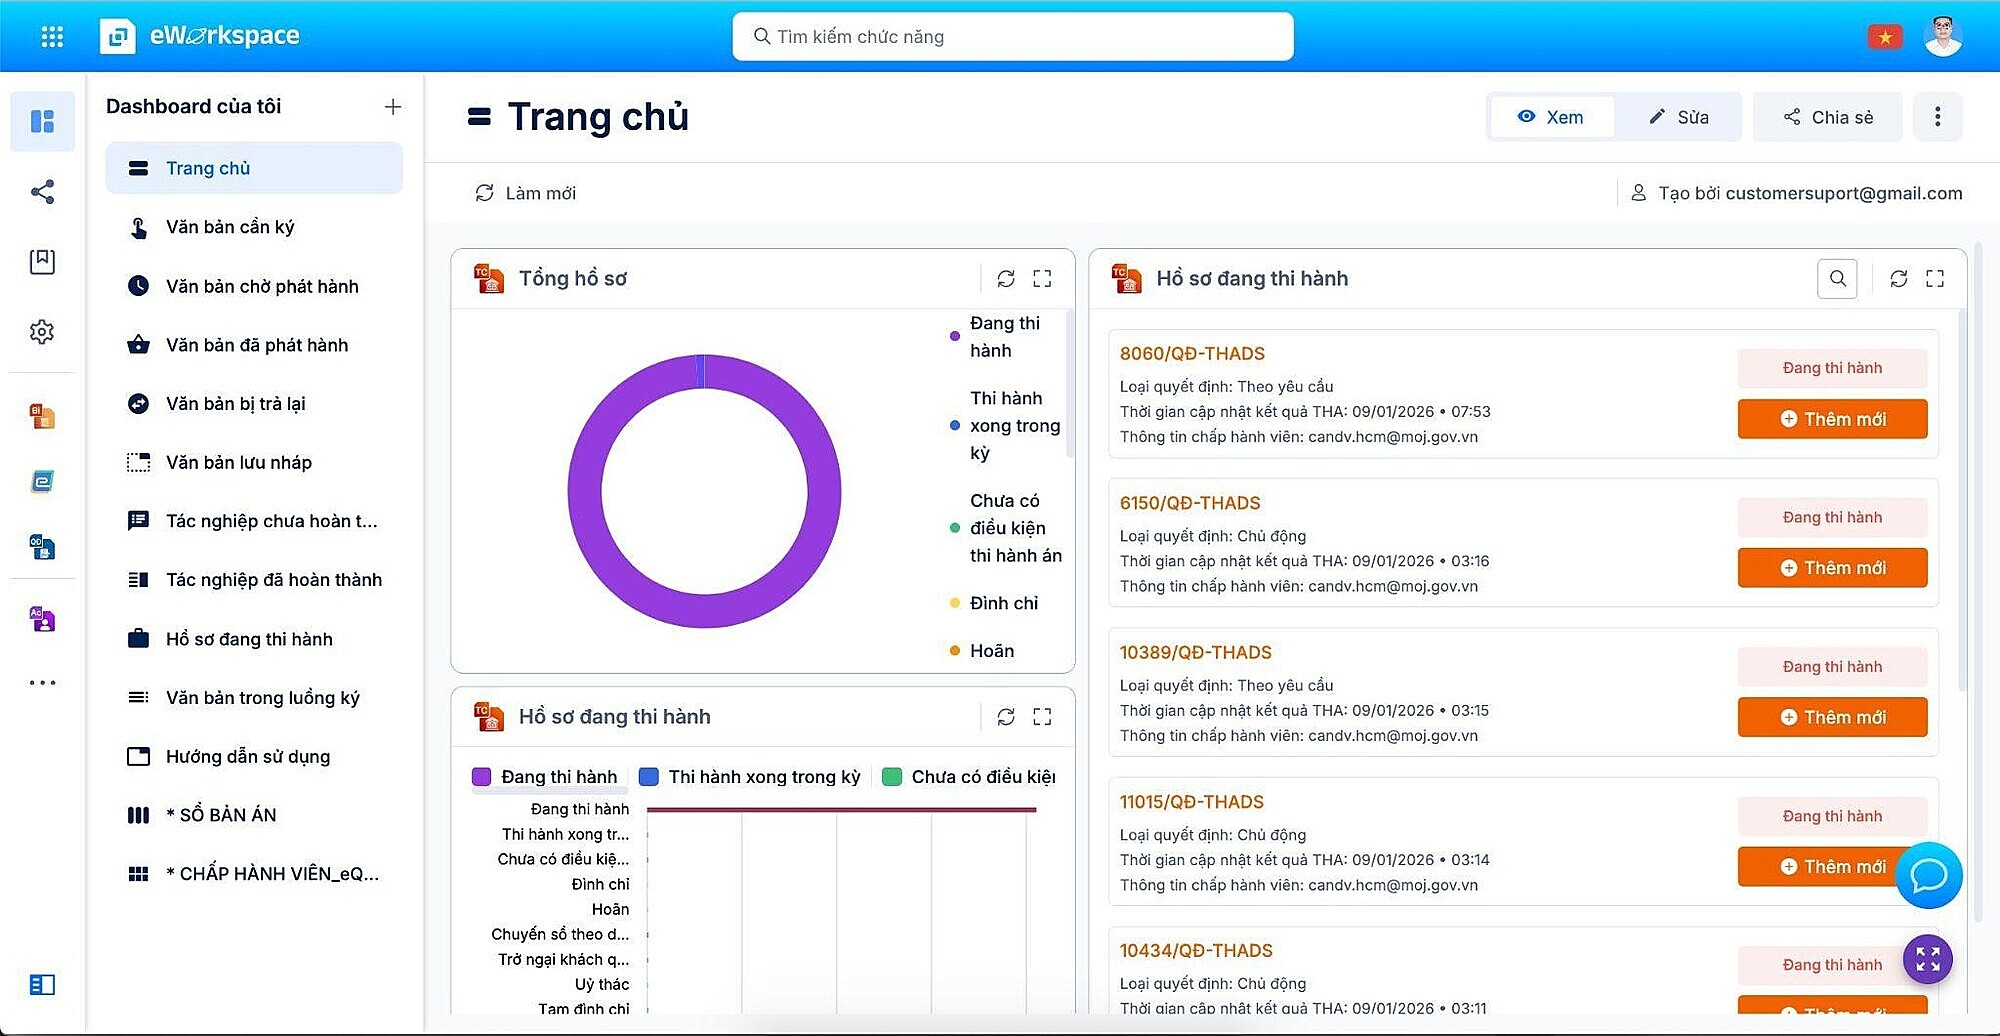This screenshot has height=1036, width=2000.
Task: Click the Tìm kiếm chức năng search box
Action: pos(1012,37)
